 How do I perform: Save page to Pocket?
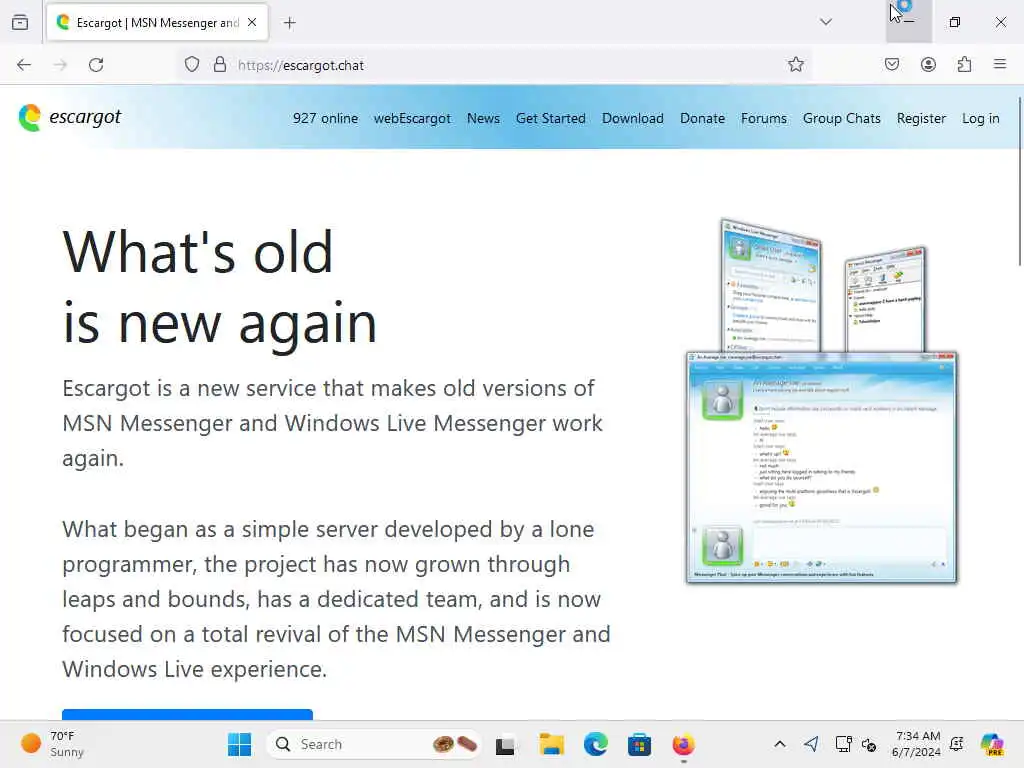pos(892,64)
